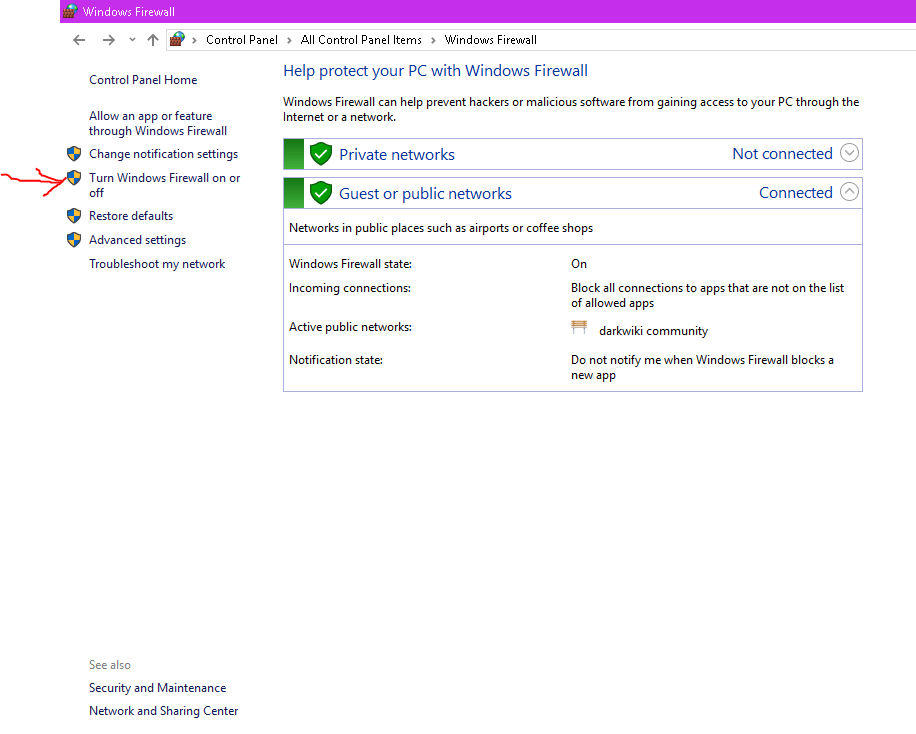Open Restore defaults link

click(x=131, y=216)
